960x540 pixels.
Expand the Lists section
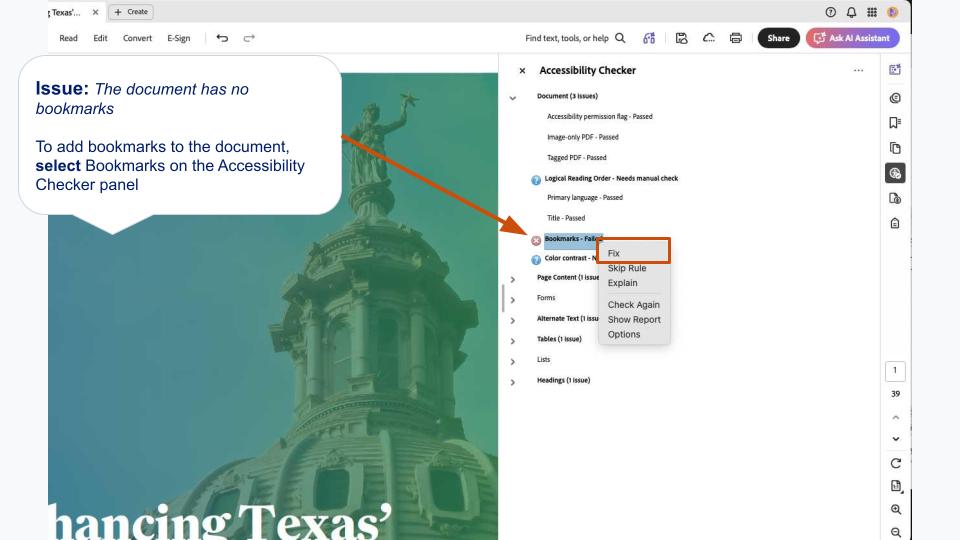513,362
